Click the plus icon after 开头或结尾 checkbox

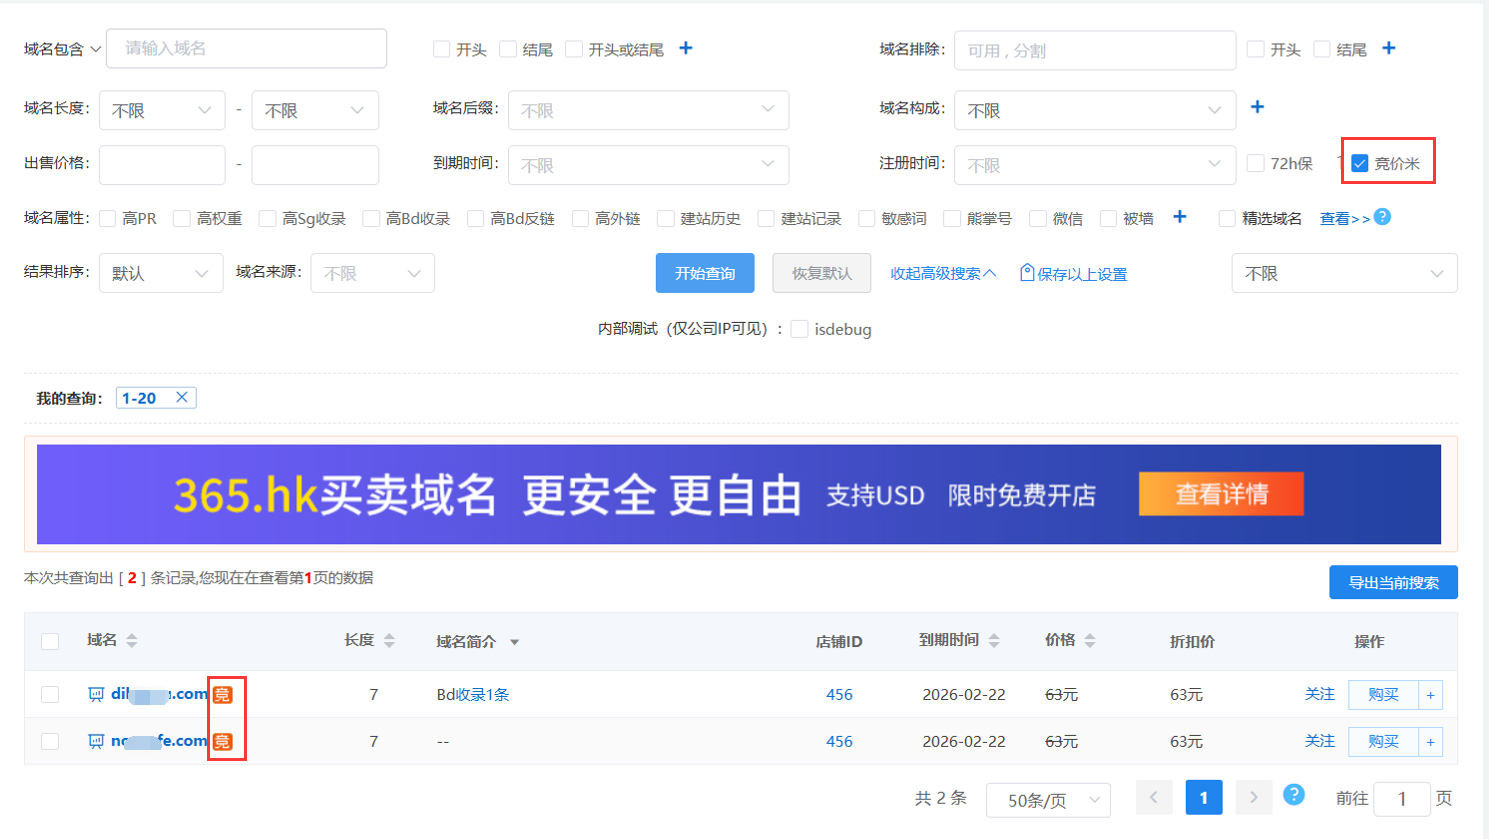click(686, 48)
